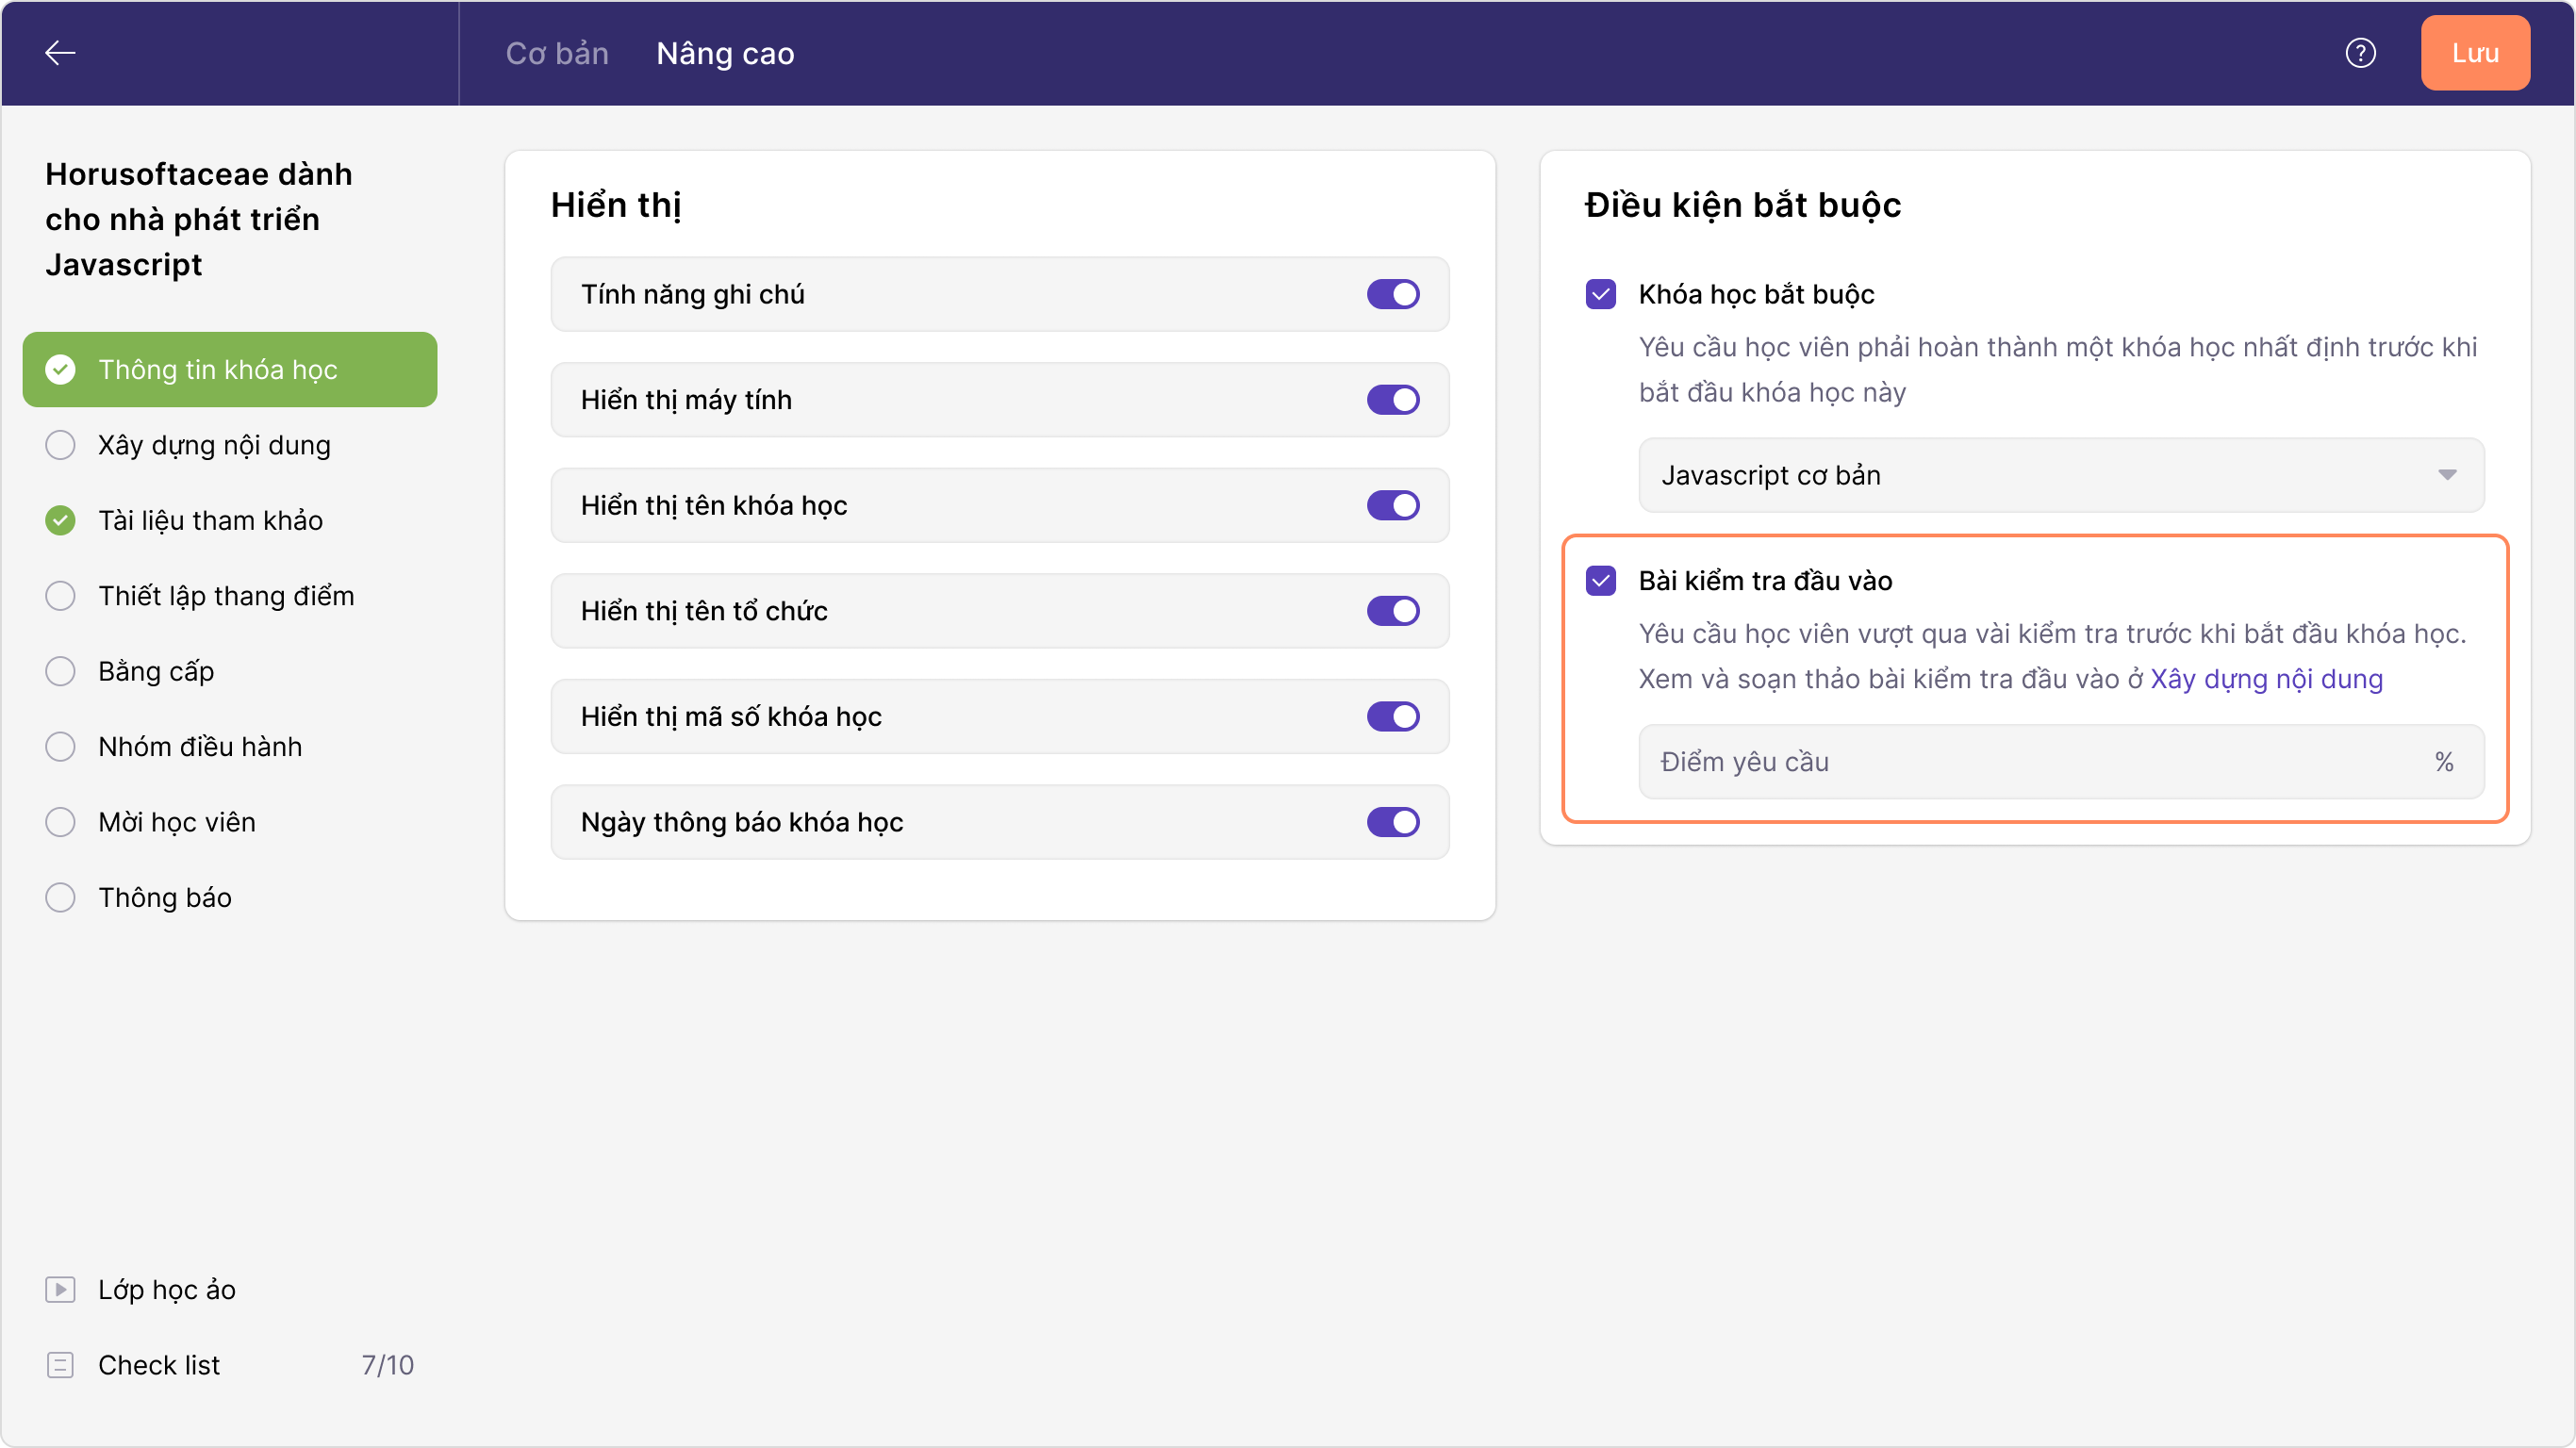Click the Điểm yêu cầu input field
2576x1448 pixels.
pyautogui.click(x=2040, y=762)
